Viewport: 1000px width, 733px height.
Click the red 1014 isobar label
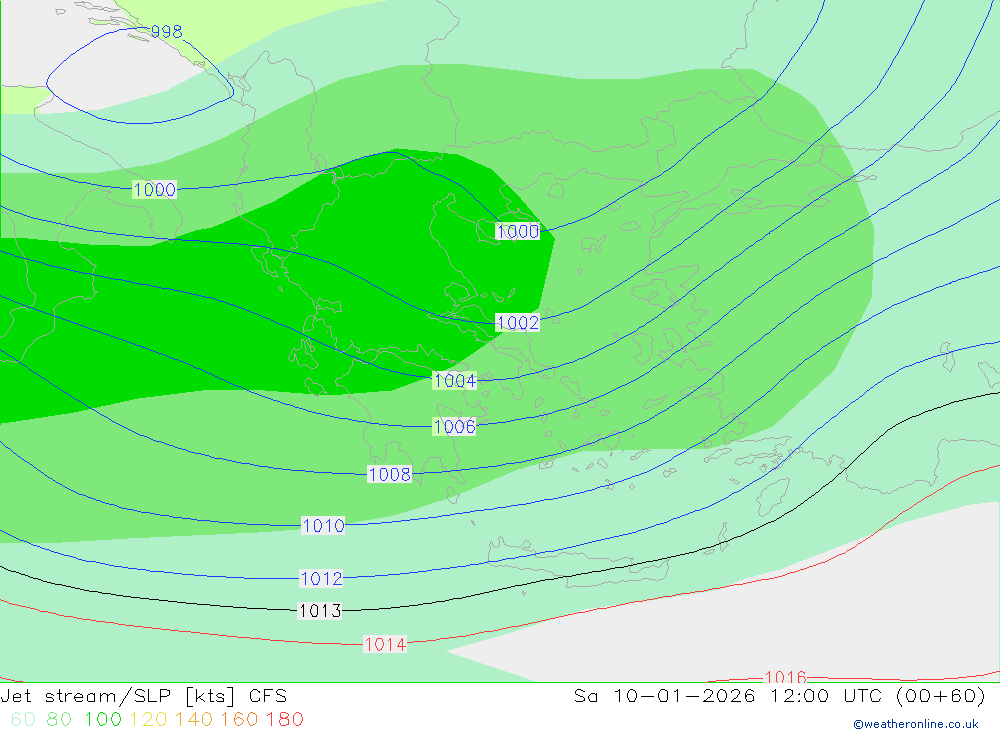(x=385, y=645)
